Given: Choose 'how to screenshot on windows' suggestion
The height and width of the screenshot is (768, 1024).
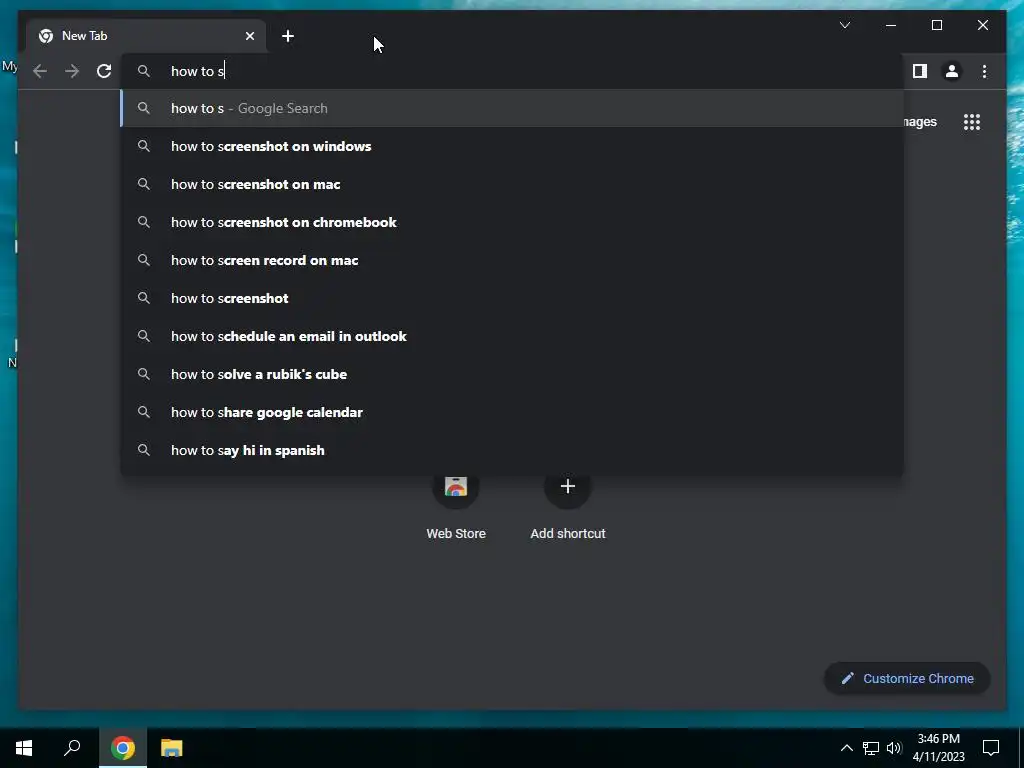Looking at the screenshot, I should 512,146.
